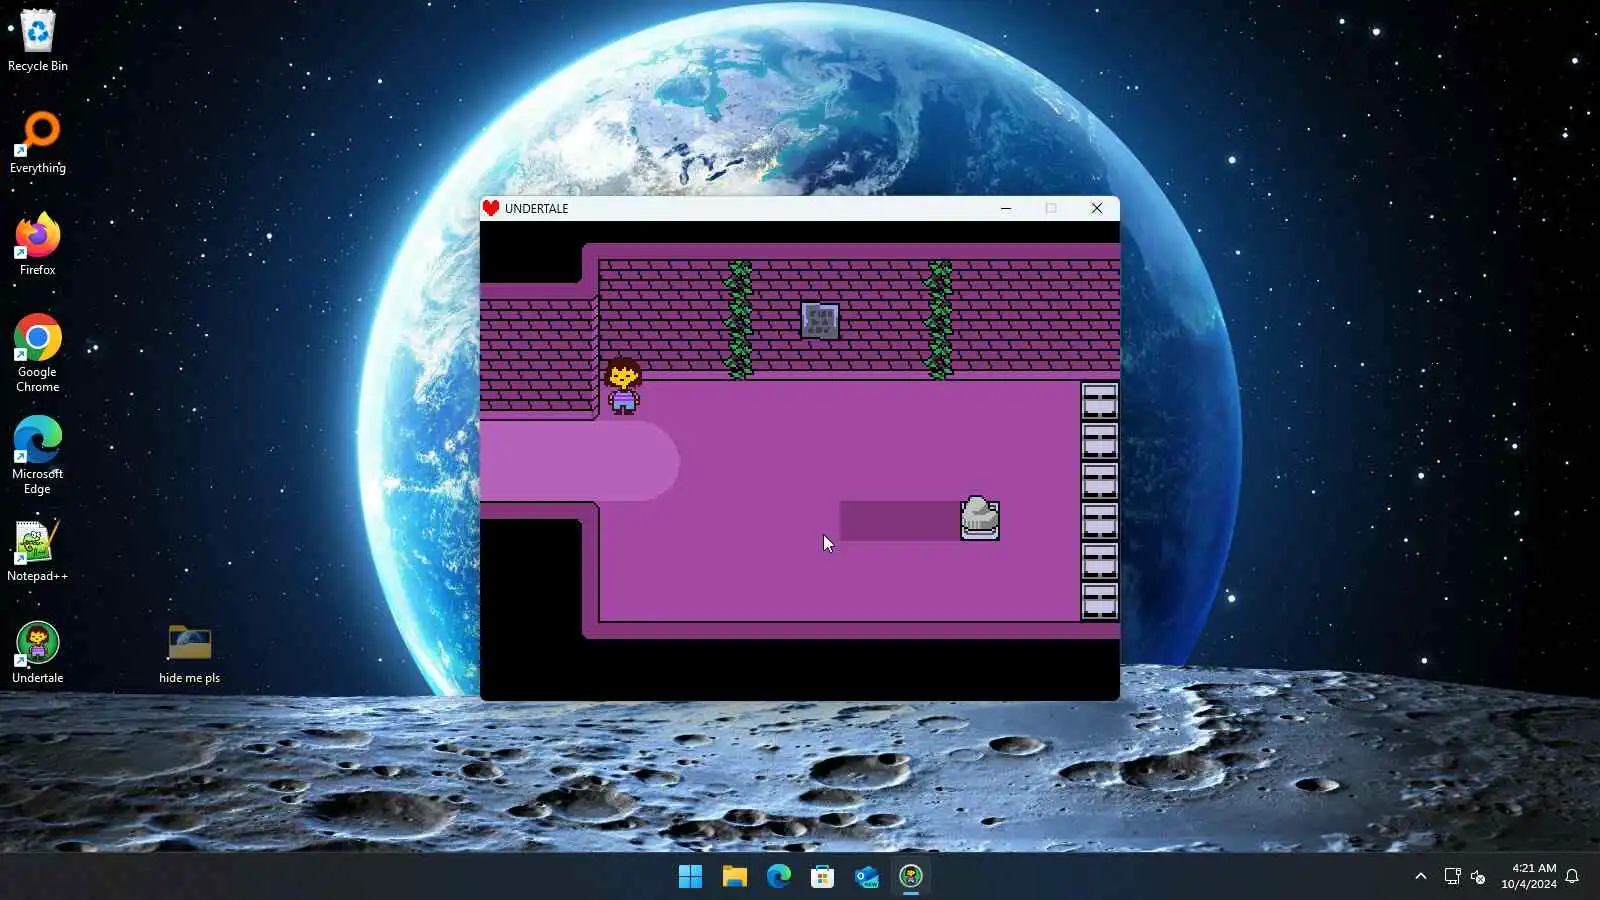This screenshot has width=1600, height=900.
Task: Launch the Notepad++ desktop shortcut
Action: [x=38, y=550]
